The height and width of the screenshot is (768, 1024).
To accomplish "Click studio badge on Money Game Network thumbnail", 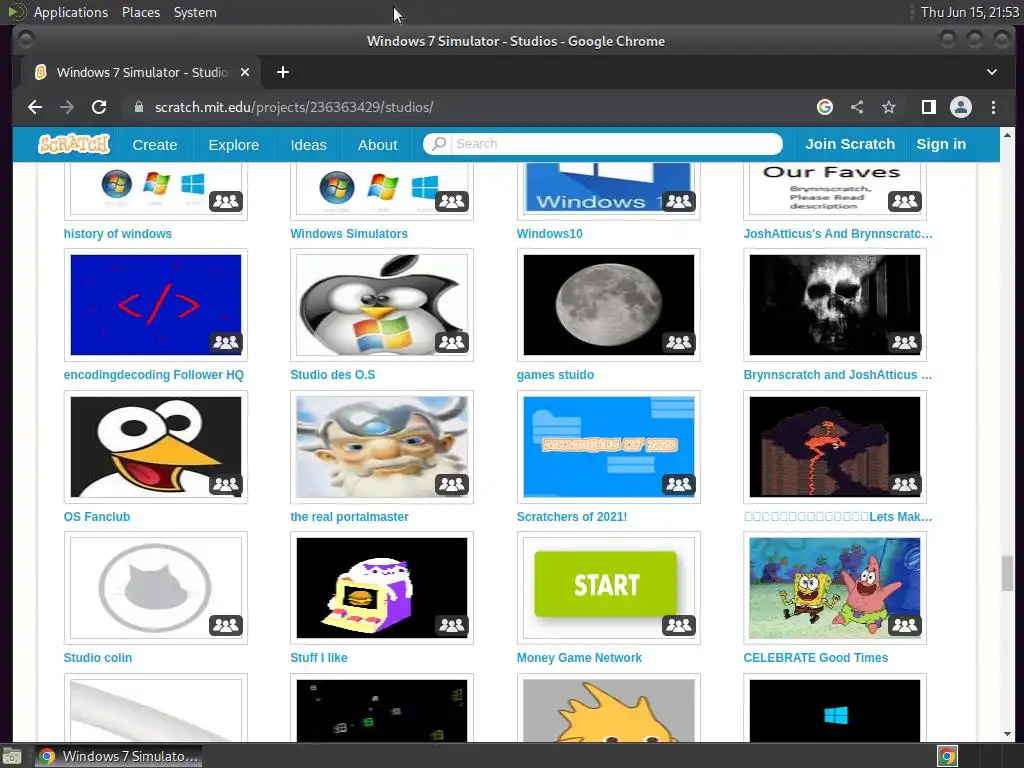I will pyautogui.click(x=679, y=625).
